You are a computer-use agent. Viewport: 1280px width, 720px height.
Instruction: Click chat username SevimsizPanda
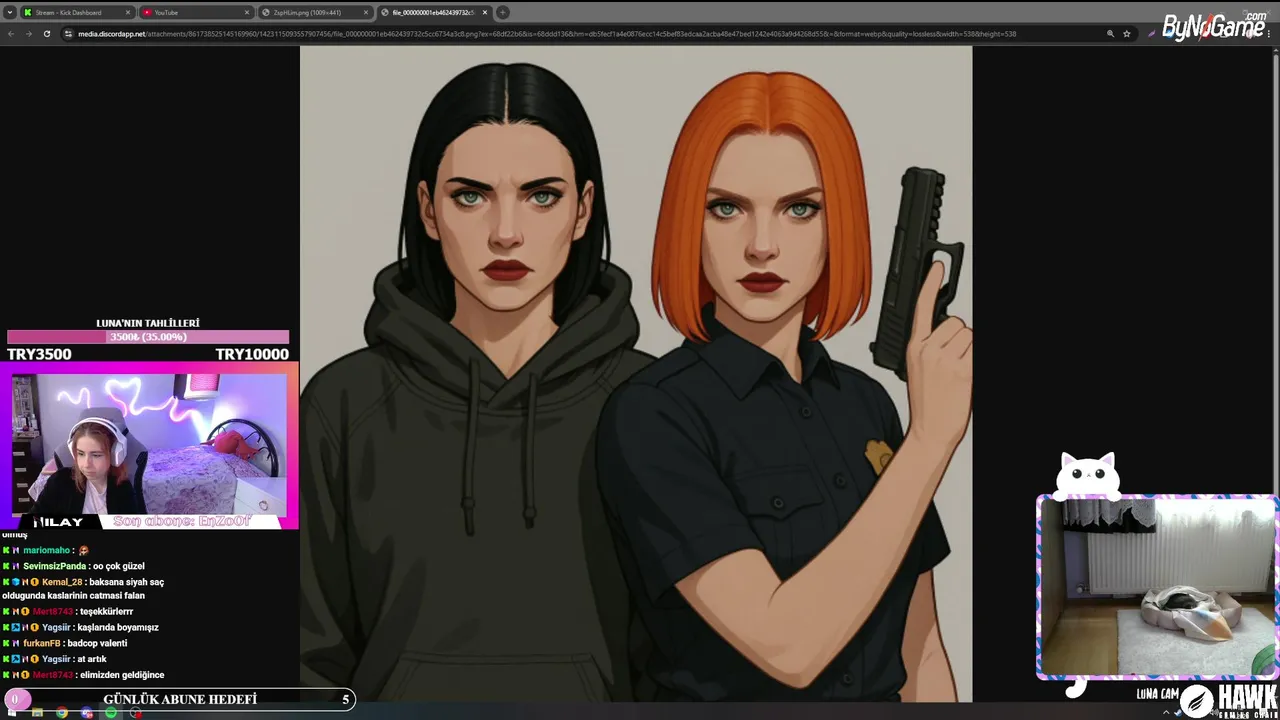pos(55,566)
